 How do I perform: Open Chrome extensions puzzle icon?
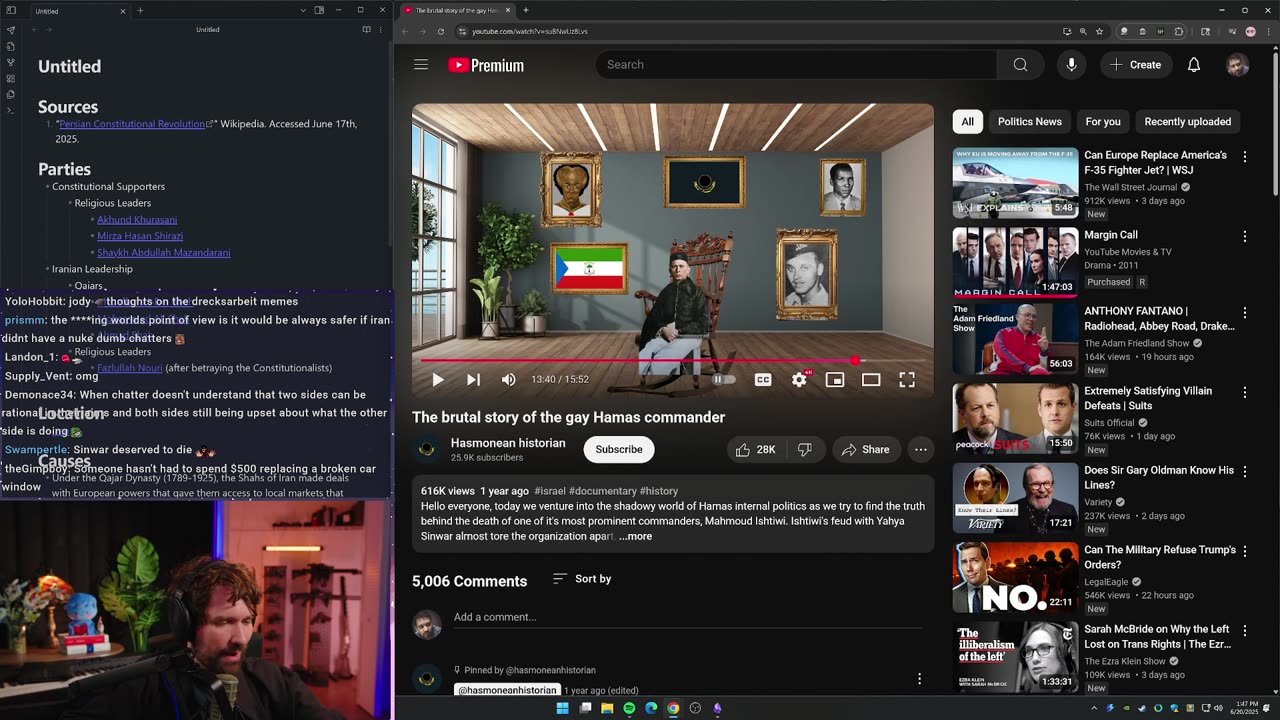pyautogui.click(x=1179, y=31)
